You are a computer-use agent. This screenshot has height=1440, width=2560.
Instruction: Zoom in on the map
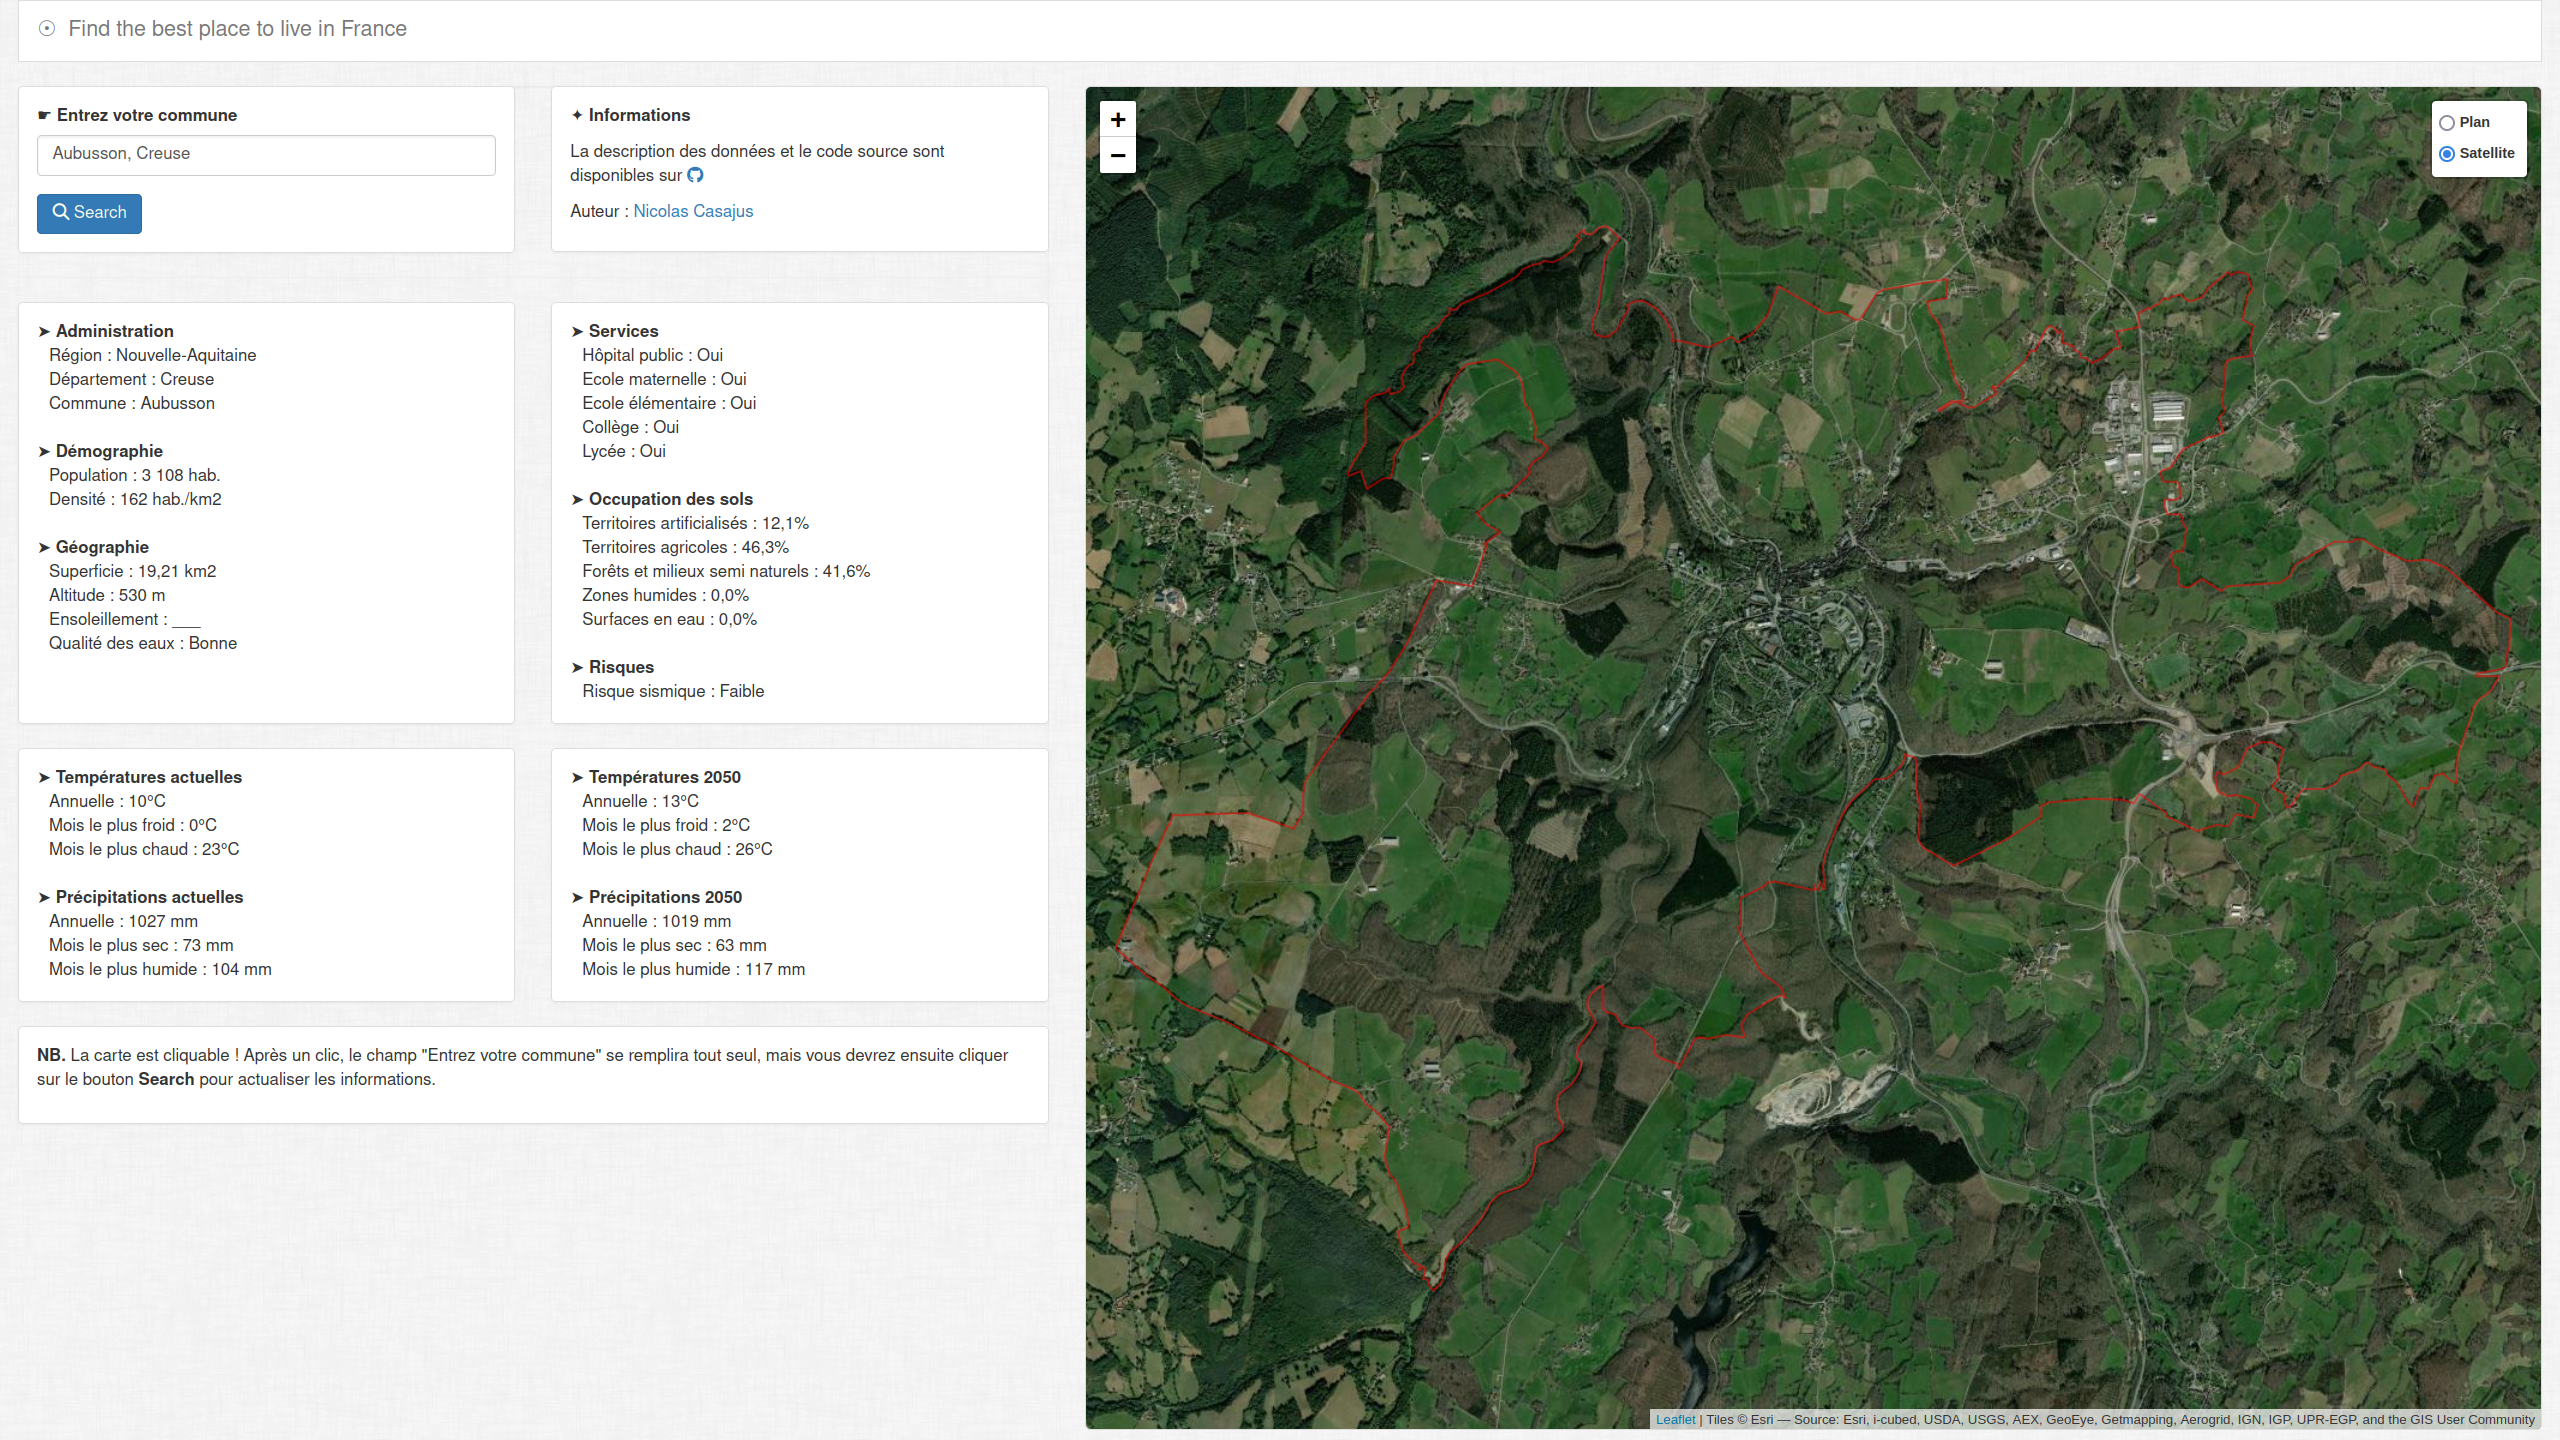(x=1117, y=120)
